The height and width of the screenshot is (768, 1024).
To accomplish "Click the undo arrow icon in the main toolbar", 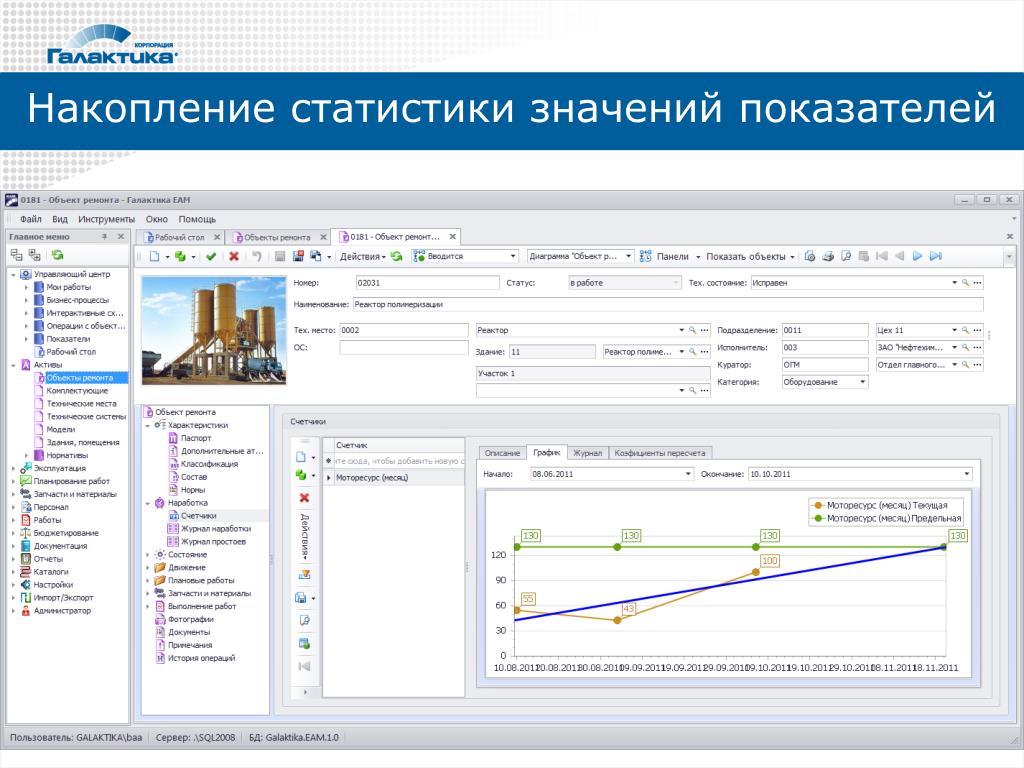I will point(257,257).
